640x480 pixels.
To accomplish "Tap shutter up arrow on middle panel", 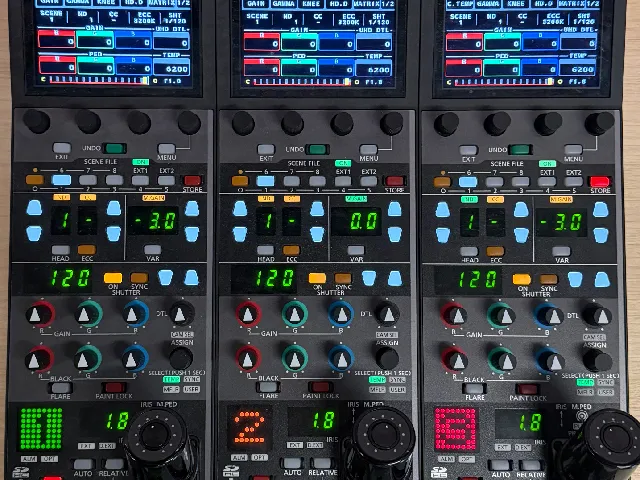I will pyautogui.click(x=394, y=278).
